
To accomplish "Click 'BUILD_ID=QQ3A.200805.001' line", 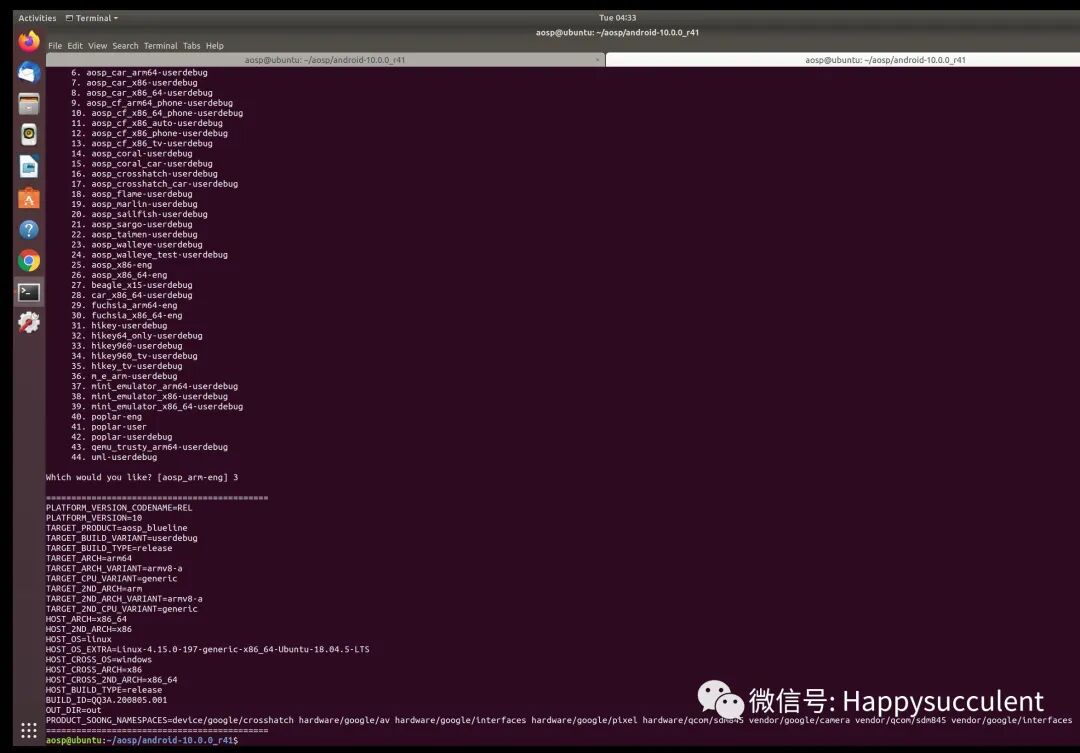I will click(x=107, y=700).
